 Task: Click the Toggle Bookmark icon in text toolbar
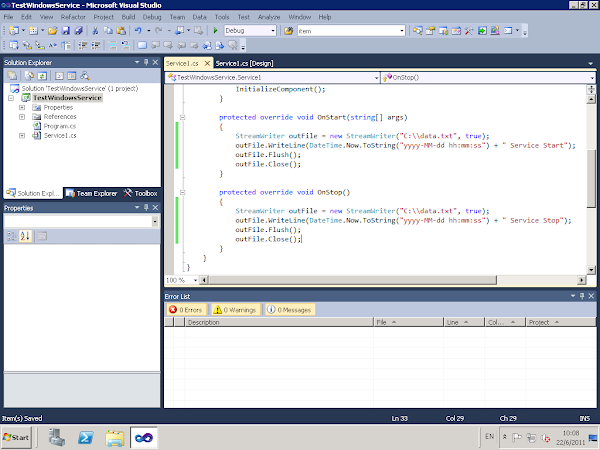click(x=142, y=46)
